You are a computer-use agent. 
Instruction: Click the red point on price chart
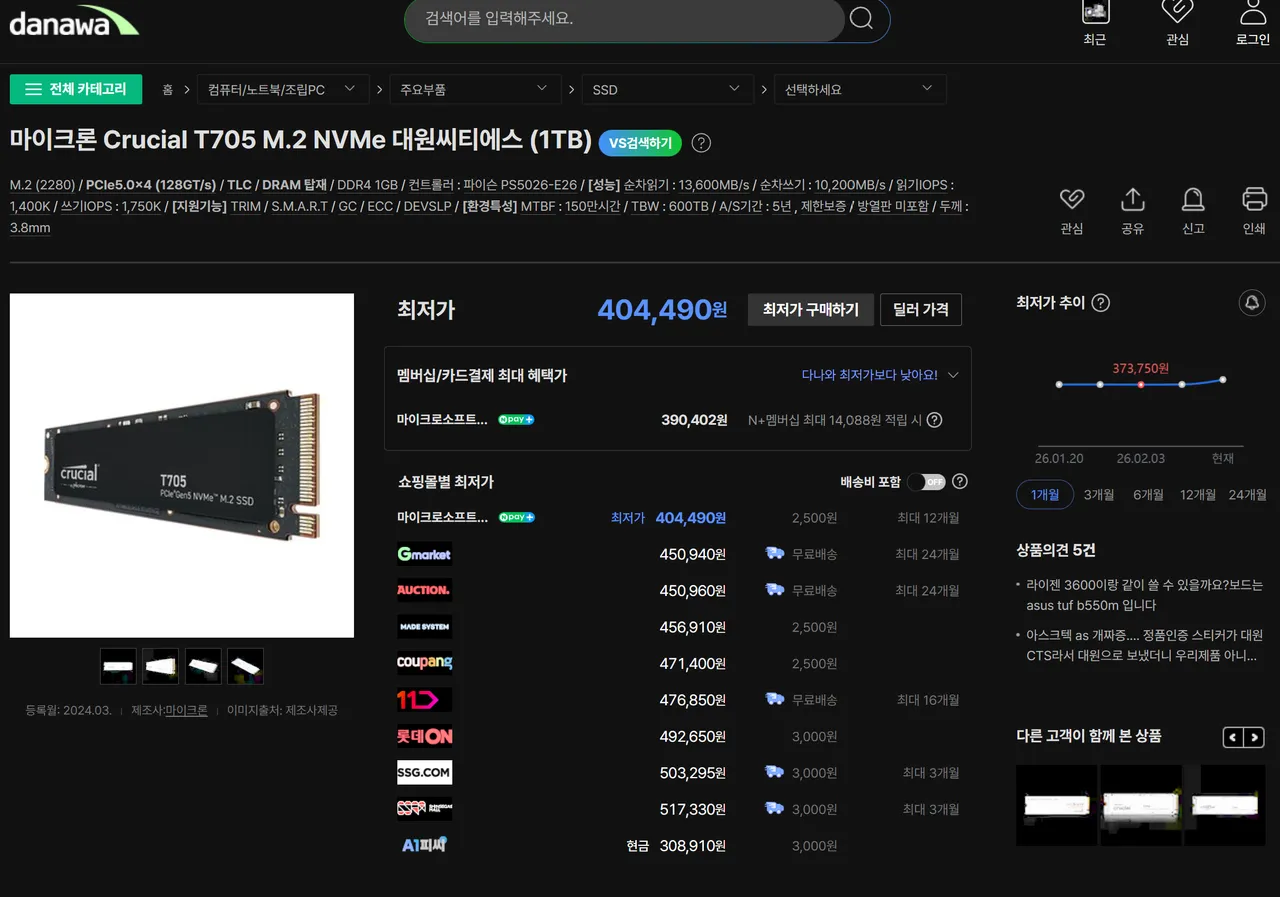click(1141, 385)
